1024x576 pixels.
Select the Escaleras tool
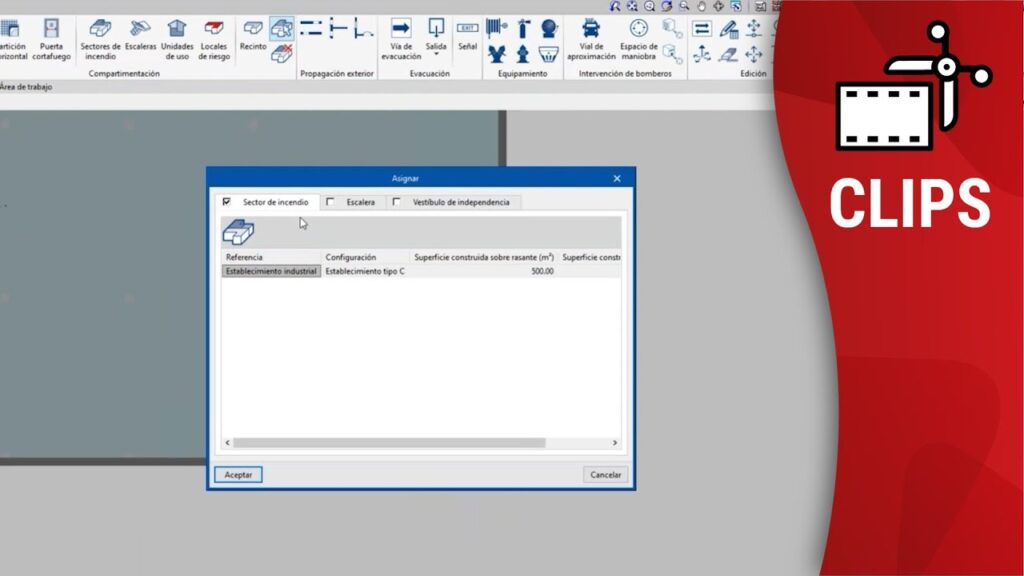(141, 36)
